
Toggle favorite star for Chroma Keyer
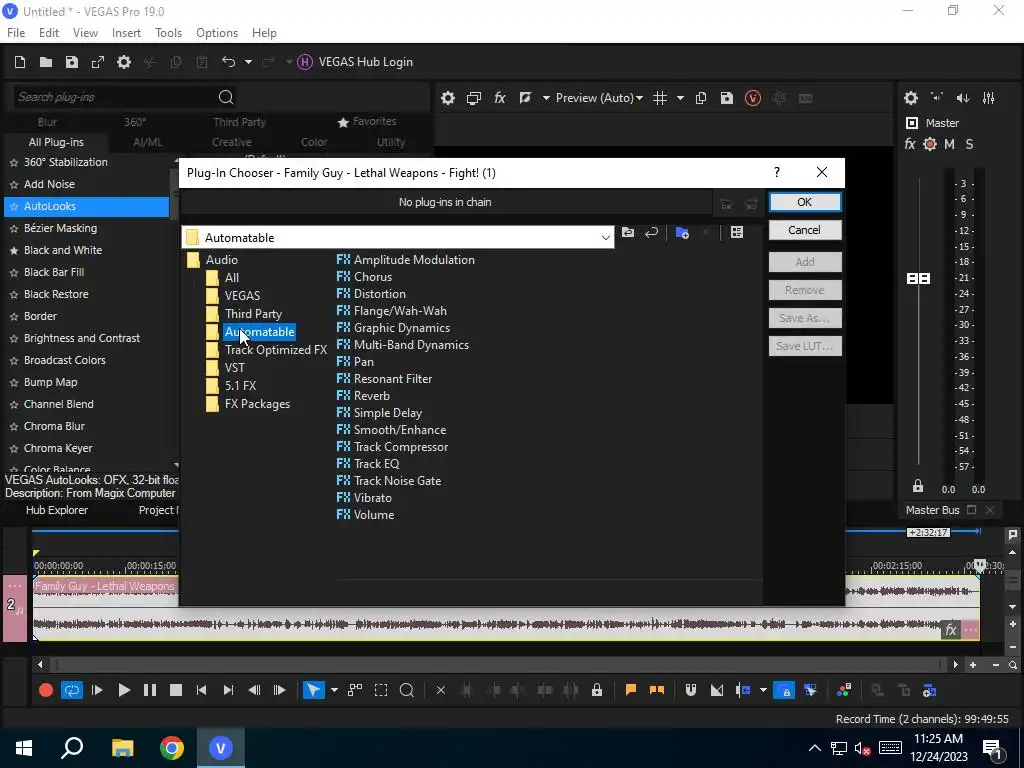(x=13, y=449)
